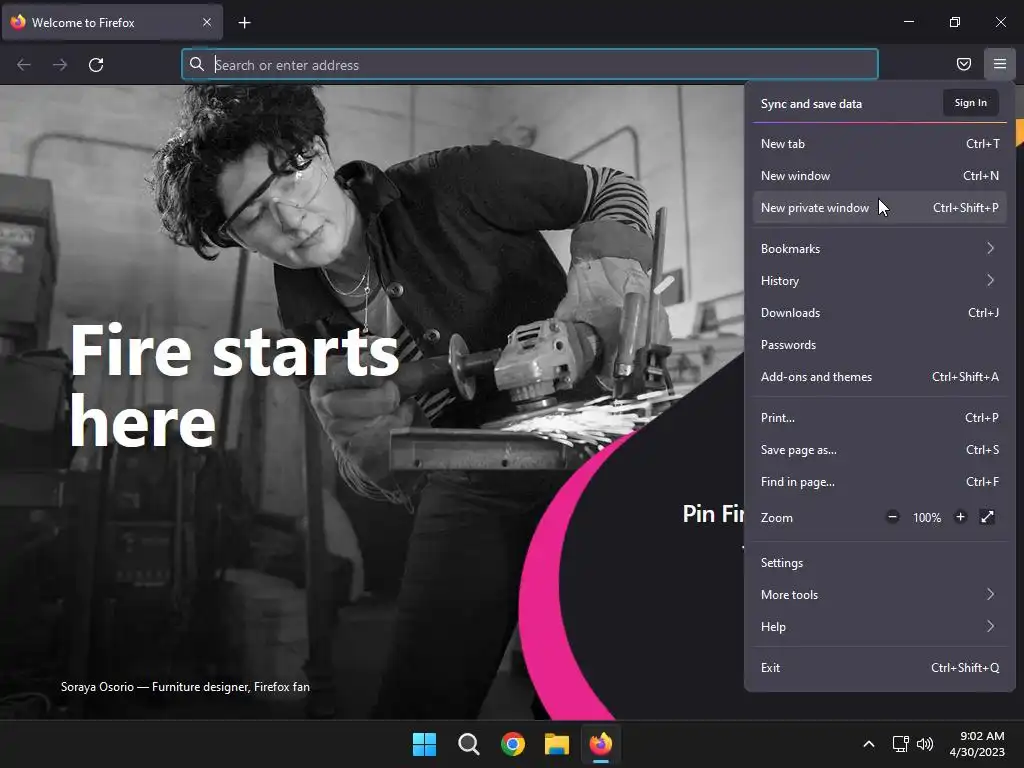Viewport: 1024px width, 768px height.
Task: Expand the More tools submenu
Action: coord(880,595)
